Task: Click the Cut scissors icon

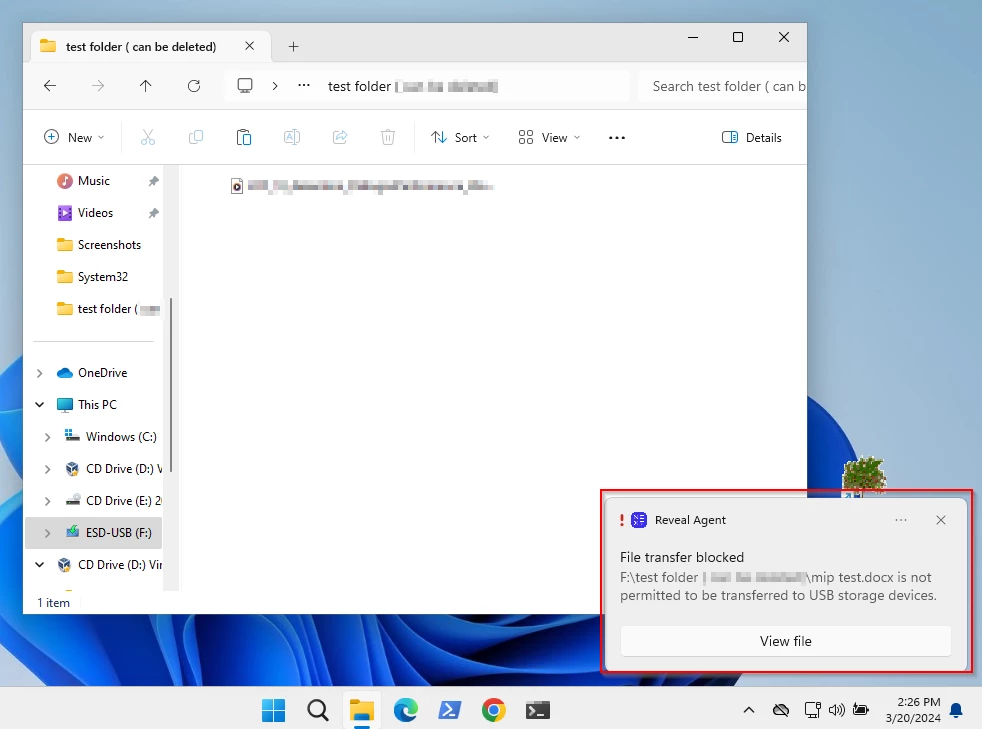Action: point(148,137)
